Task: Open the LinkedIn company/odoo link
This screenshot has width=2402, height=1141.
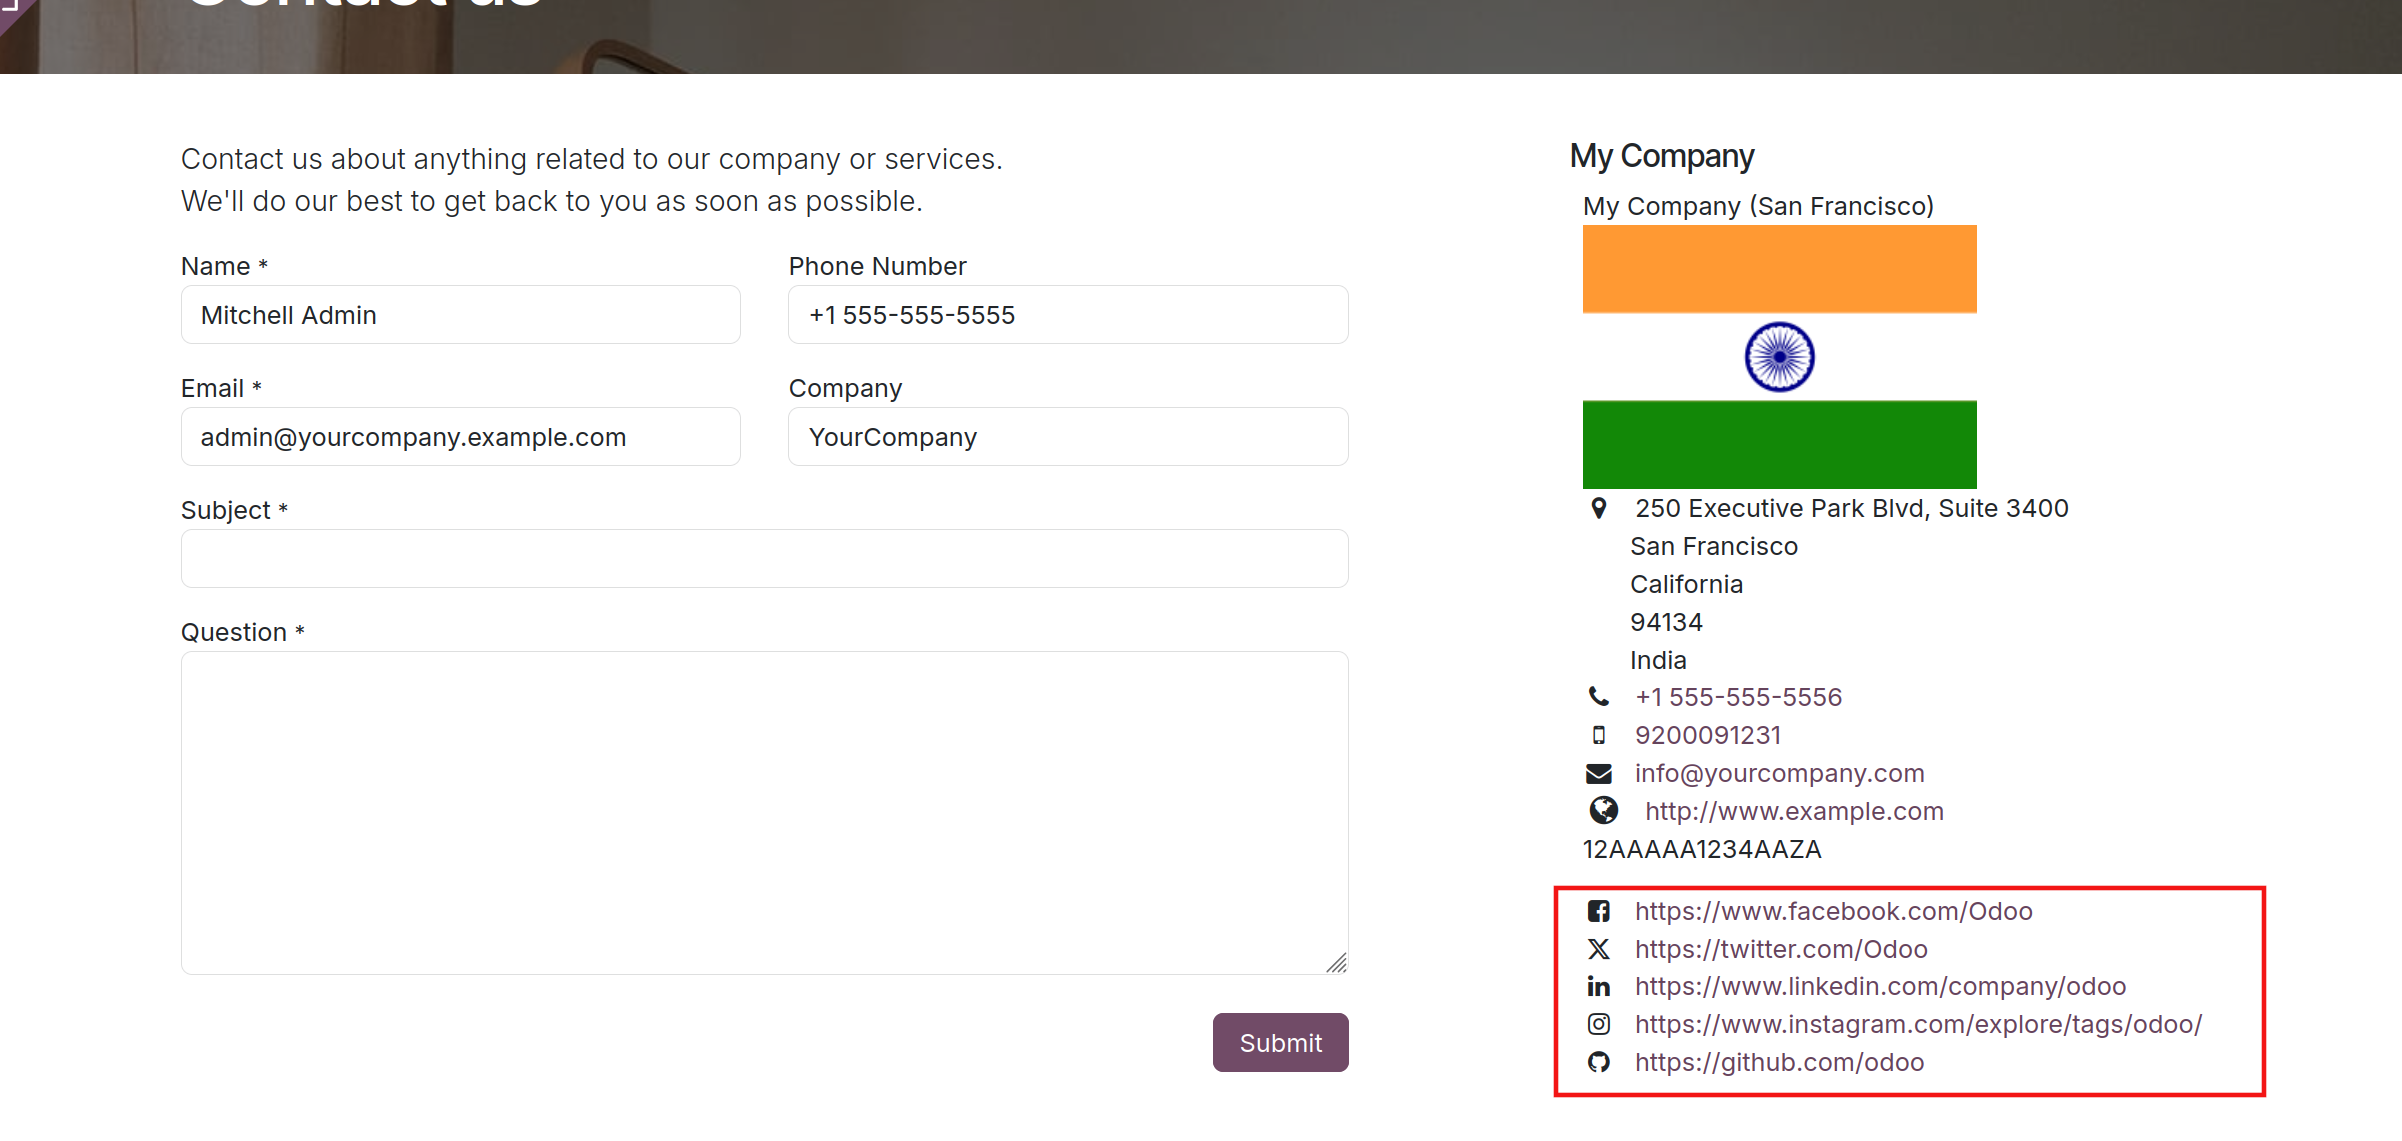Action: coord(1880,987)
